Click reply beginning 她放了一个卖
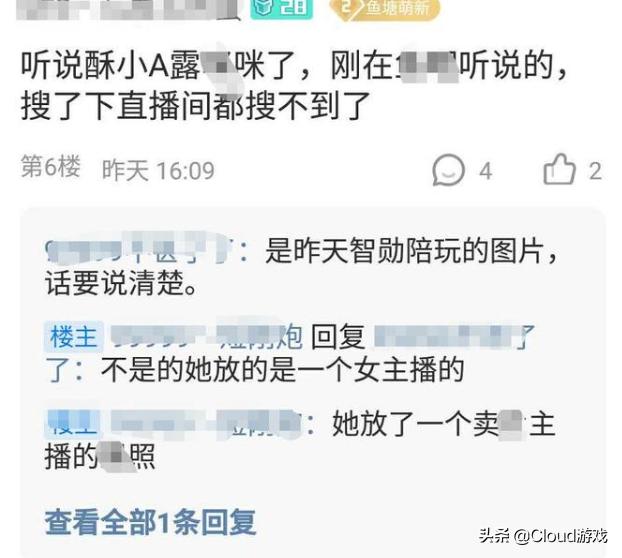The height and width of the screenshot is (558, 622). (x=300, y=440)
